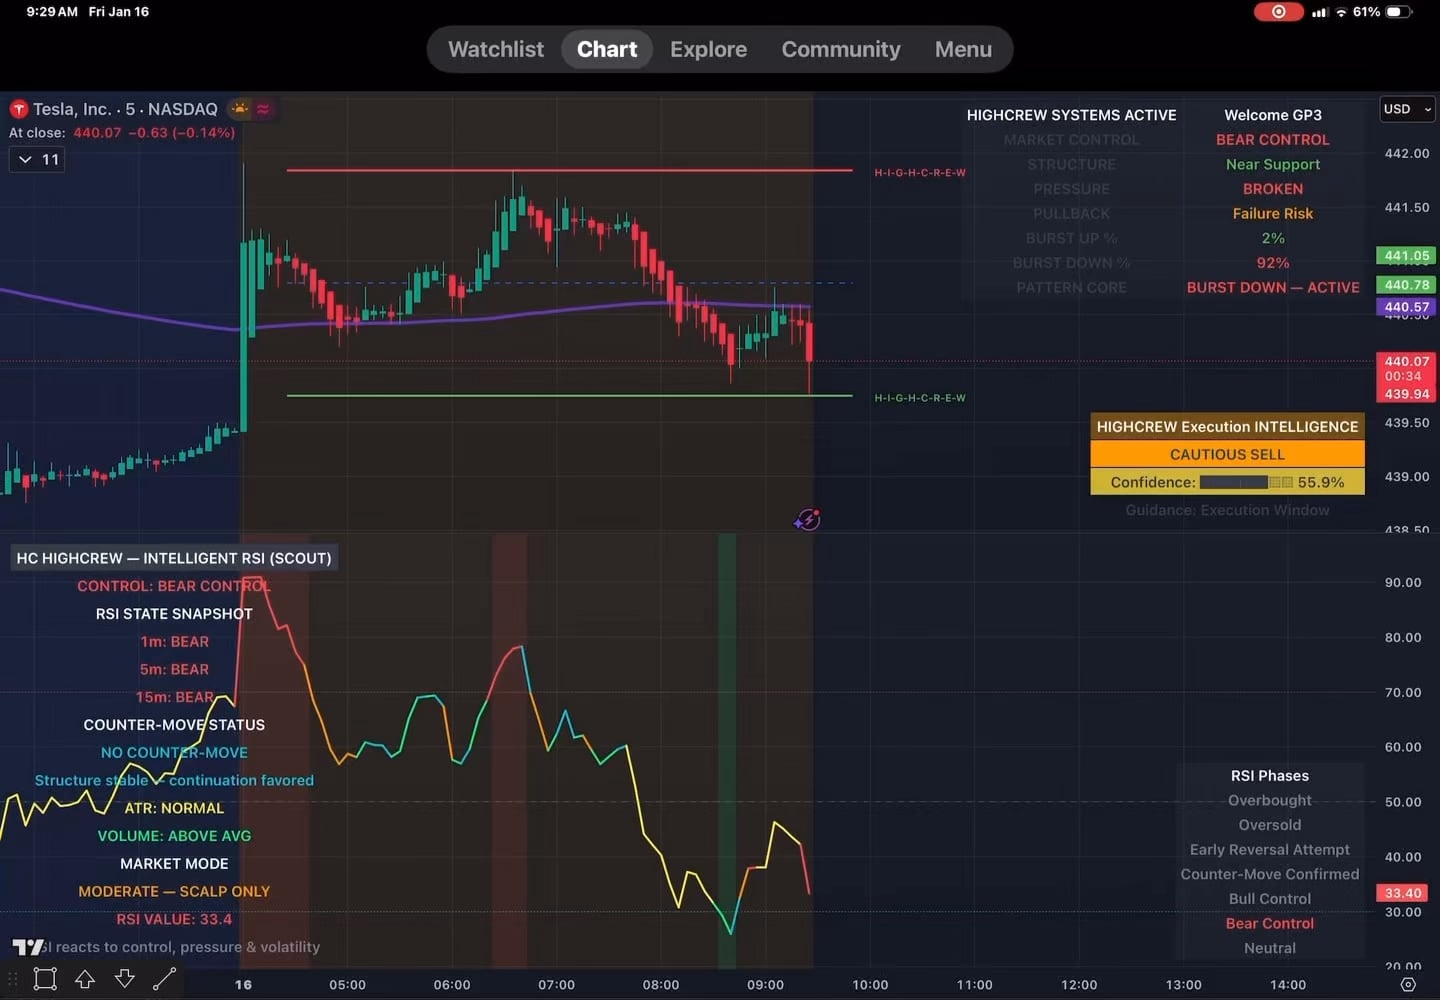Select the trend line drawing tool
The width and height of the screenshot is (1440, 1000).
point(165,979)
